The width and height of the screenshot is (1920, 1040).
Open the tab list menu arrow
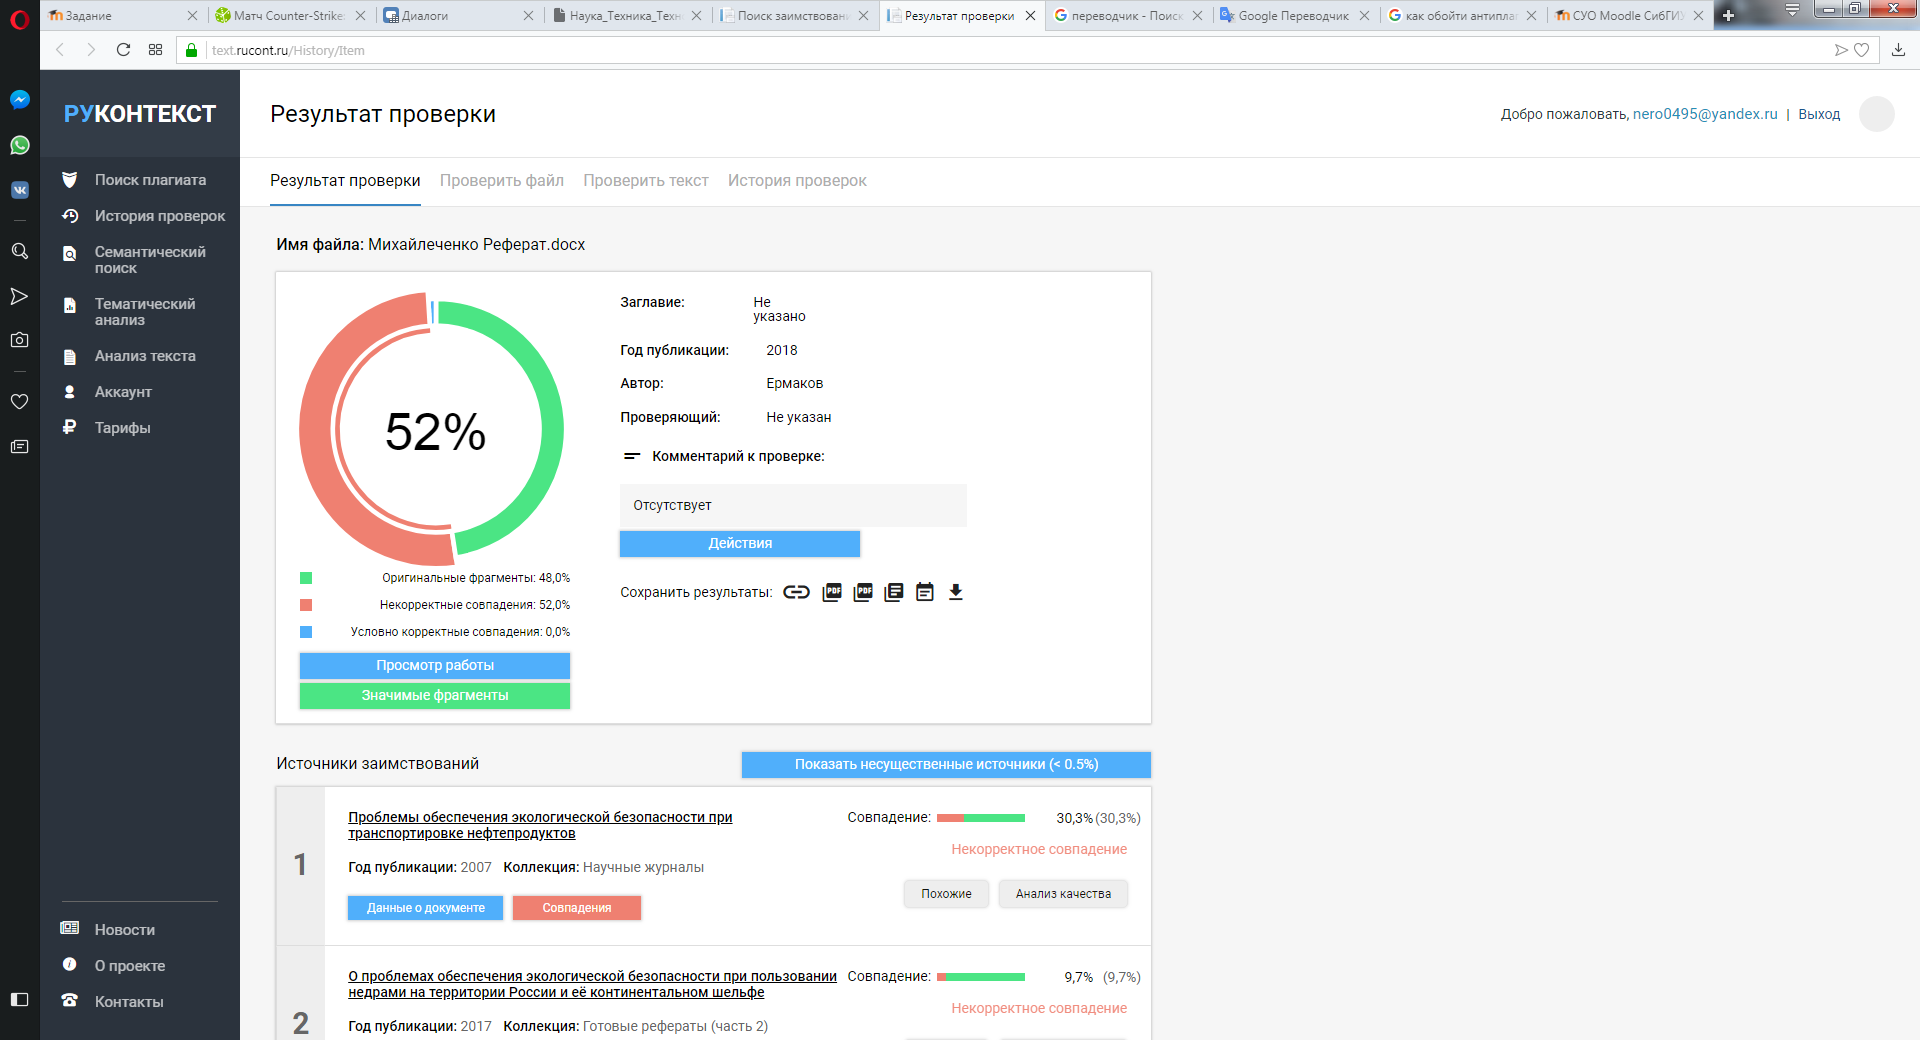click(1792, 10)
